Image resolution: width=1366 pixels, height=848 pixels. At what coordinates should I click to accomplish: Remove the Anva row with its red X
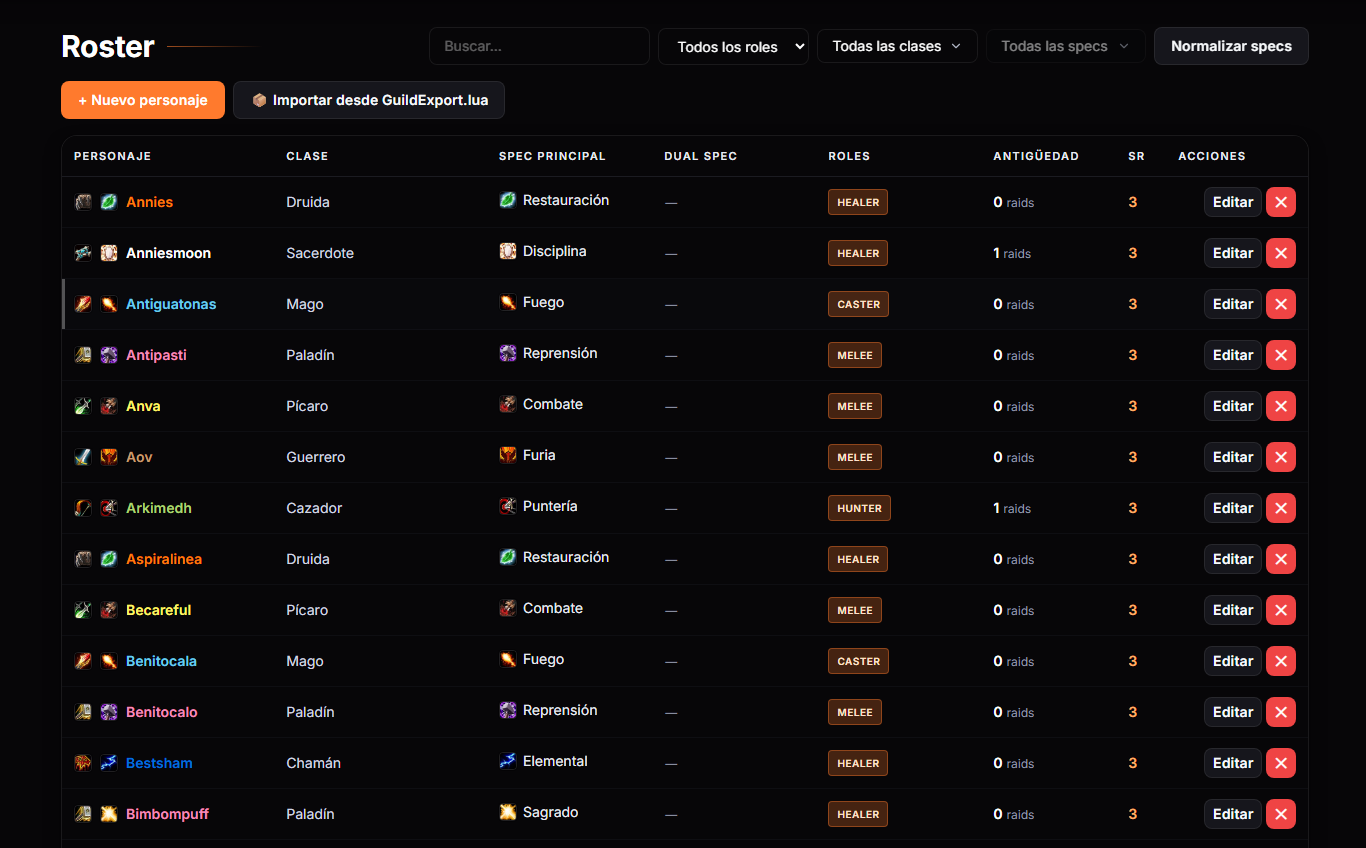coord(1281,406)
